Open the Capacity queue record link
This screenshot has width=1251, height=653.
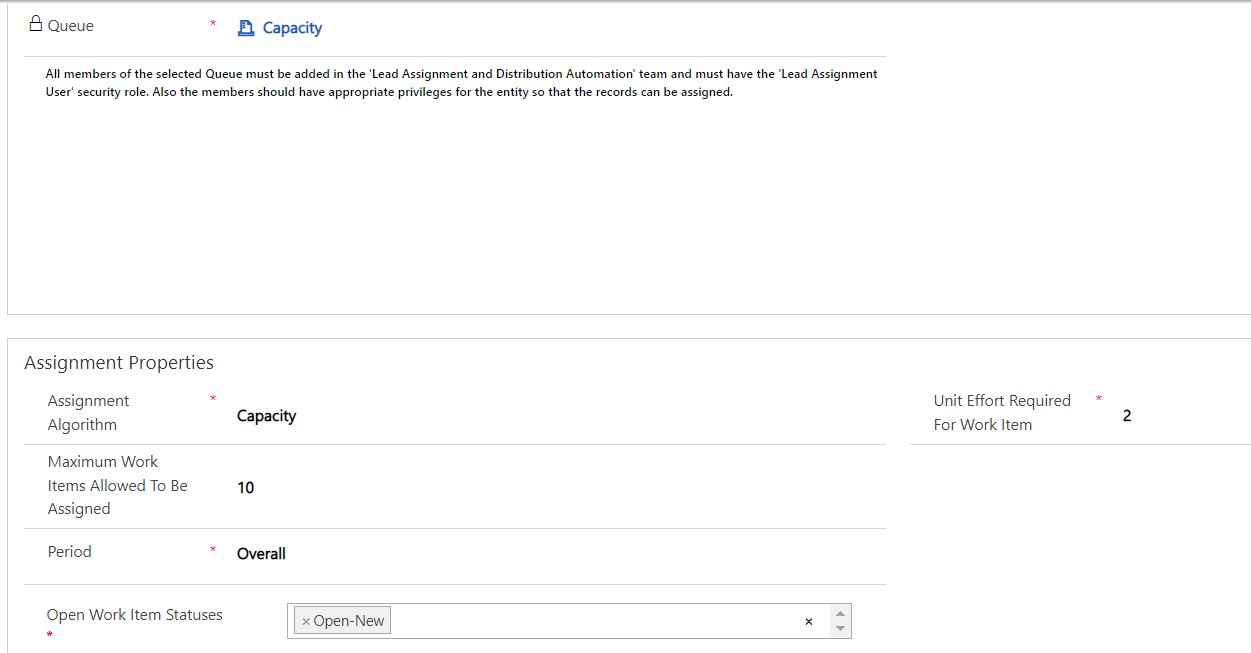(x=292, y=28)
